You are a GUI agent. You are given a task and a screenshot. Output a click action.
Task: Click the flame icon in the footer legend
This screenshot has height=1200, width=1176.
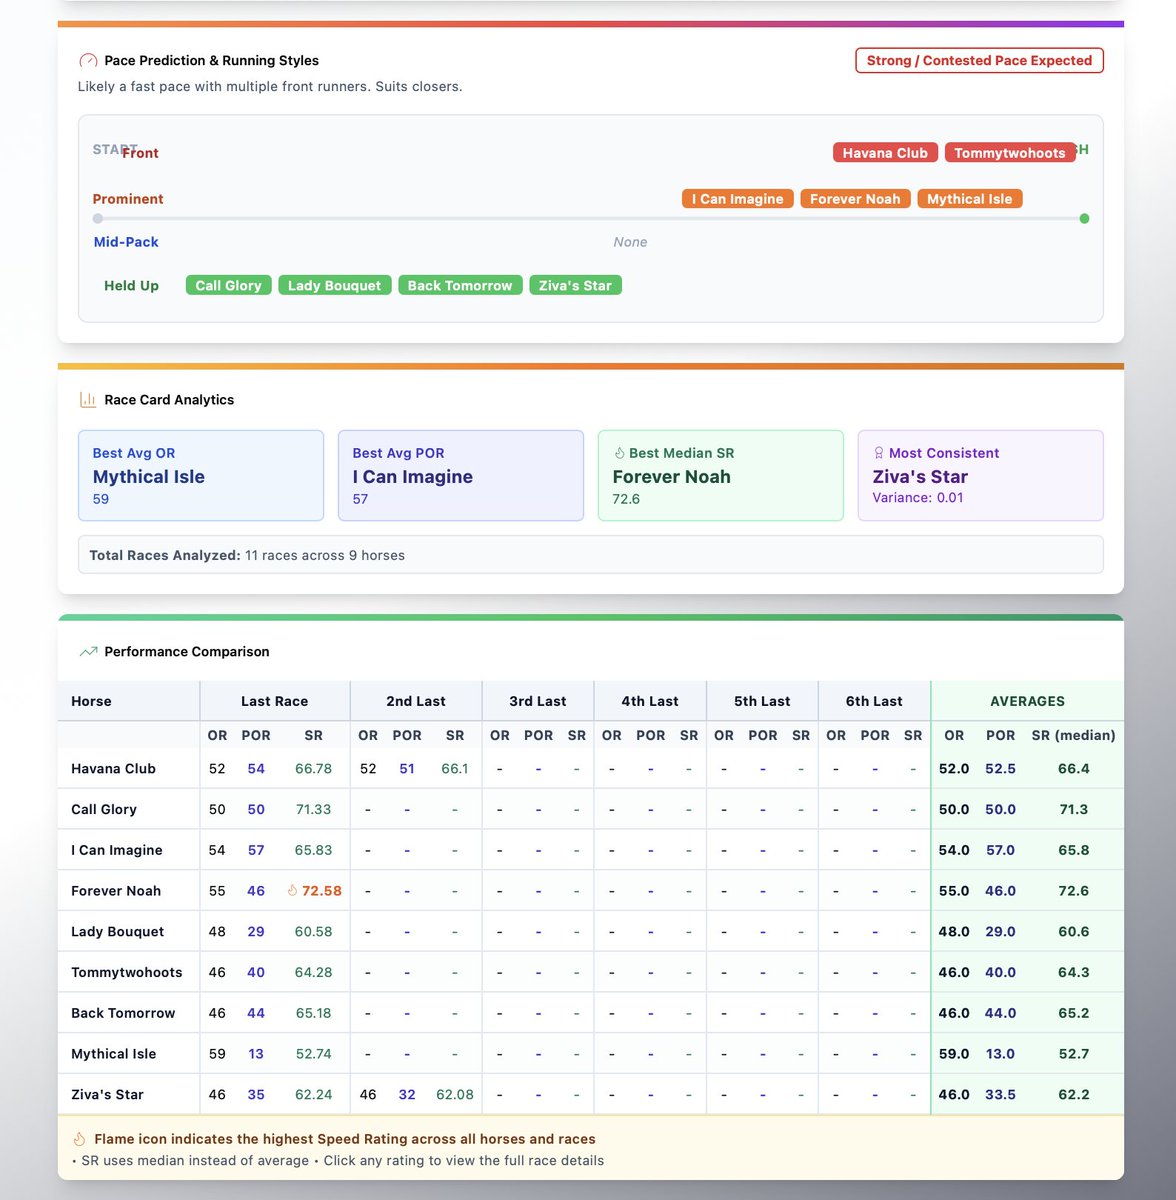coord(80,1139)
